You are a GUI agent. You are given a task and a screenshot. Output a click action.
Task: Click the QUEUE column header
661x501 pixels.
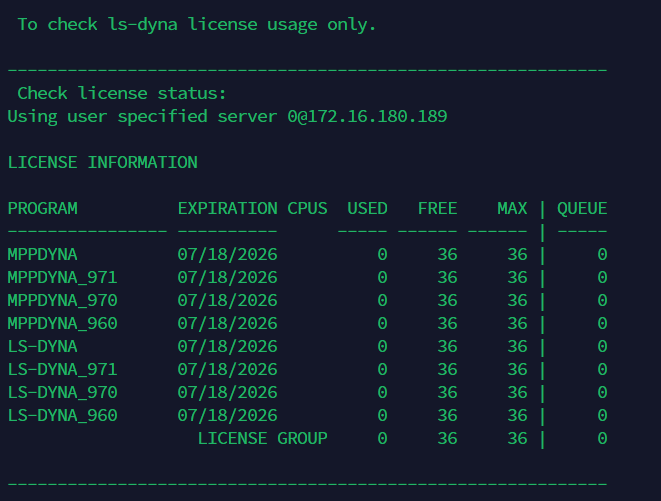tap(582, 208)
